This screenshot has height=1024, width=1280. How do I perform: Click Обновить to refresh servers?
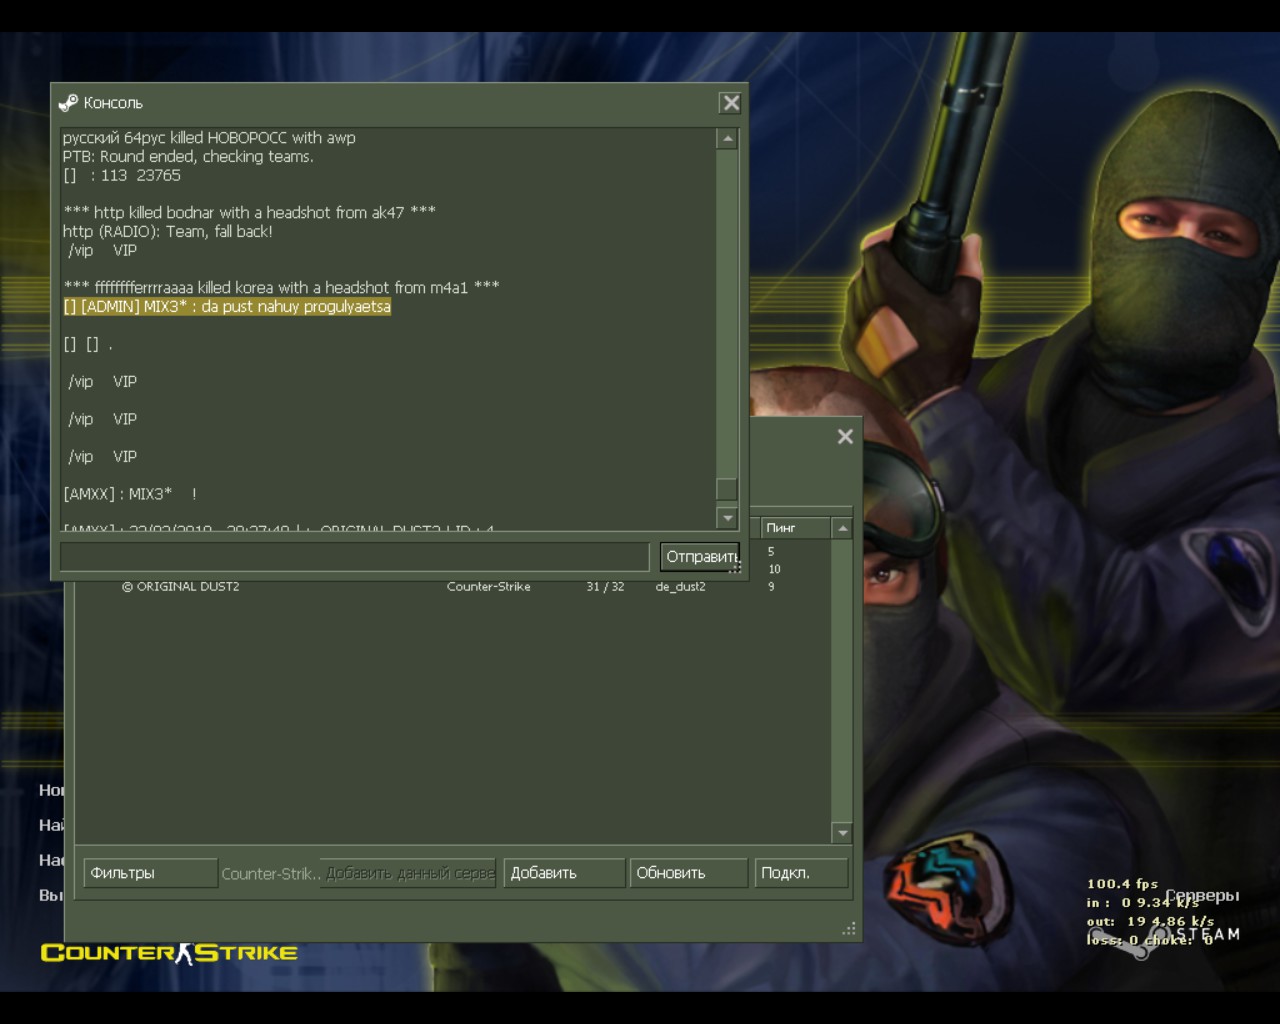pyautogui.click(x=688, y=873)
